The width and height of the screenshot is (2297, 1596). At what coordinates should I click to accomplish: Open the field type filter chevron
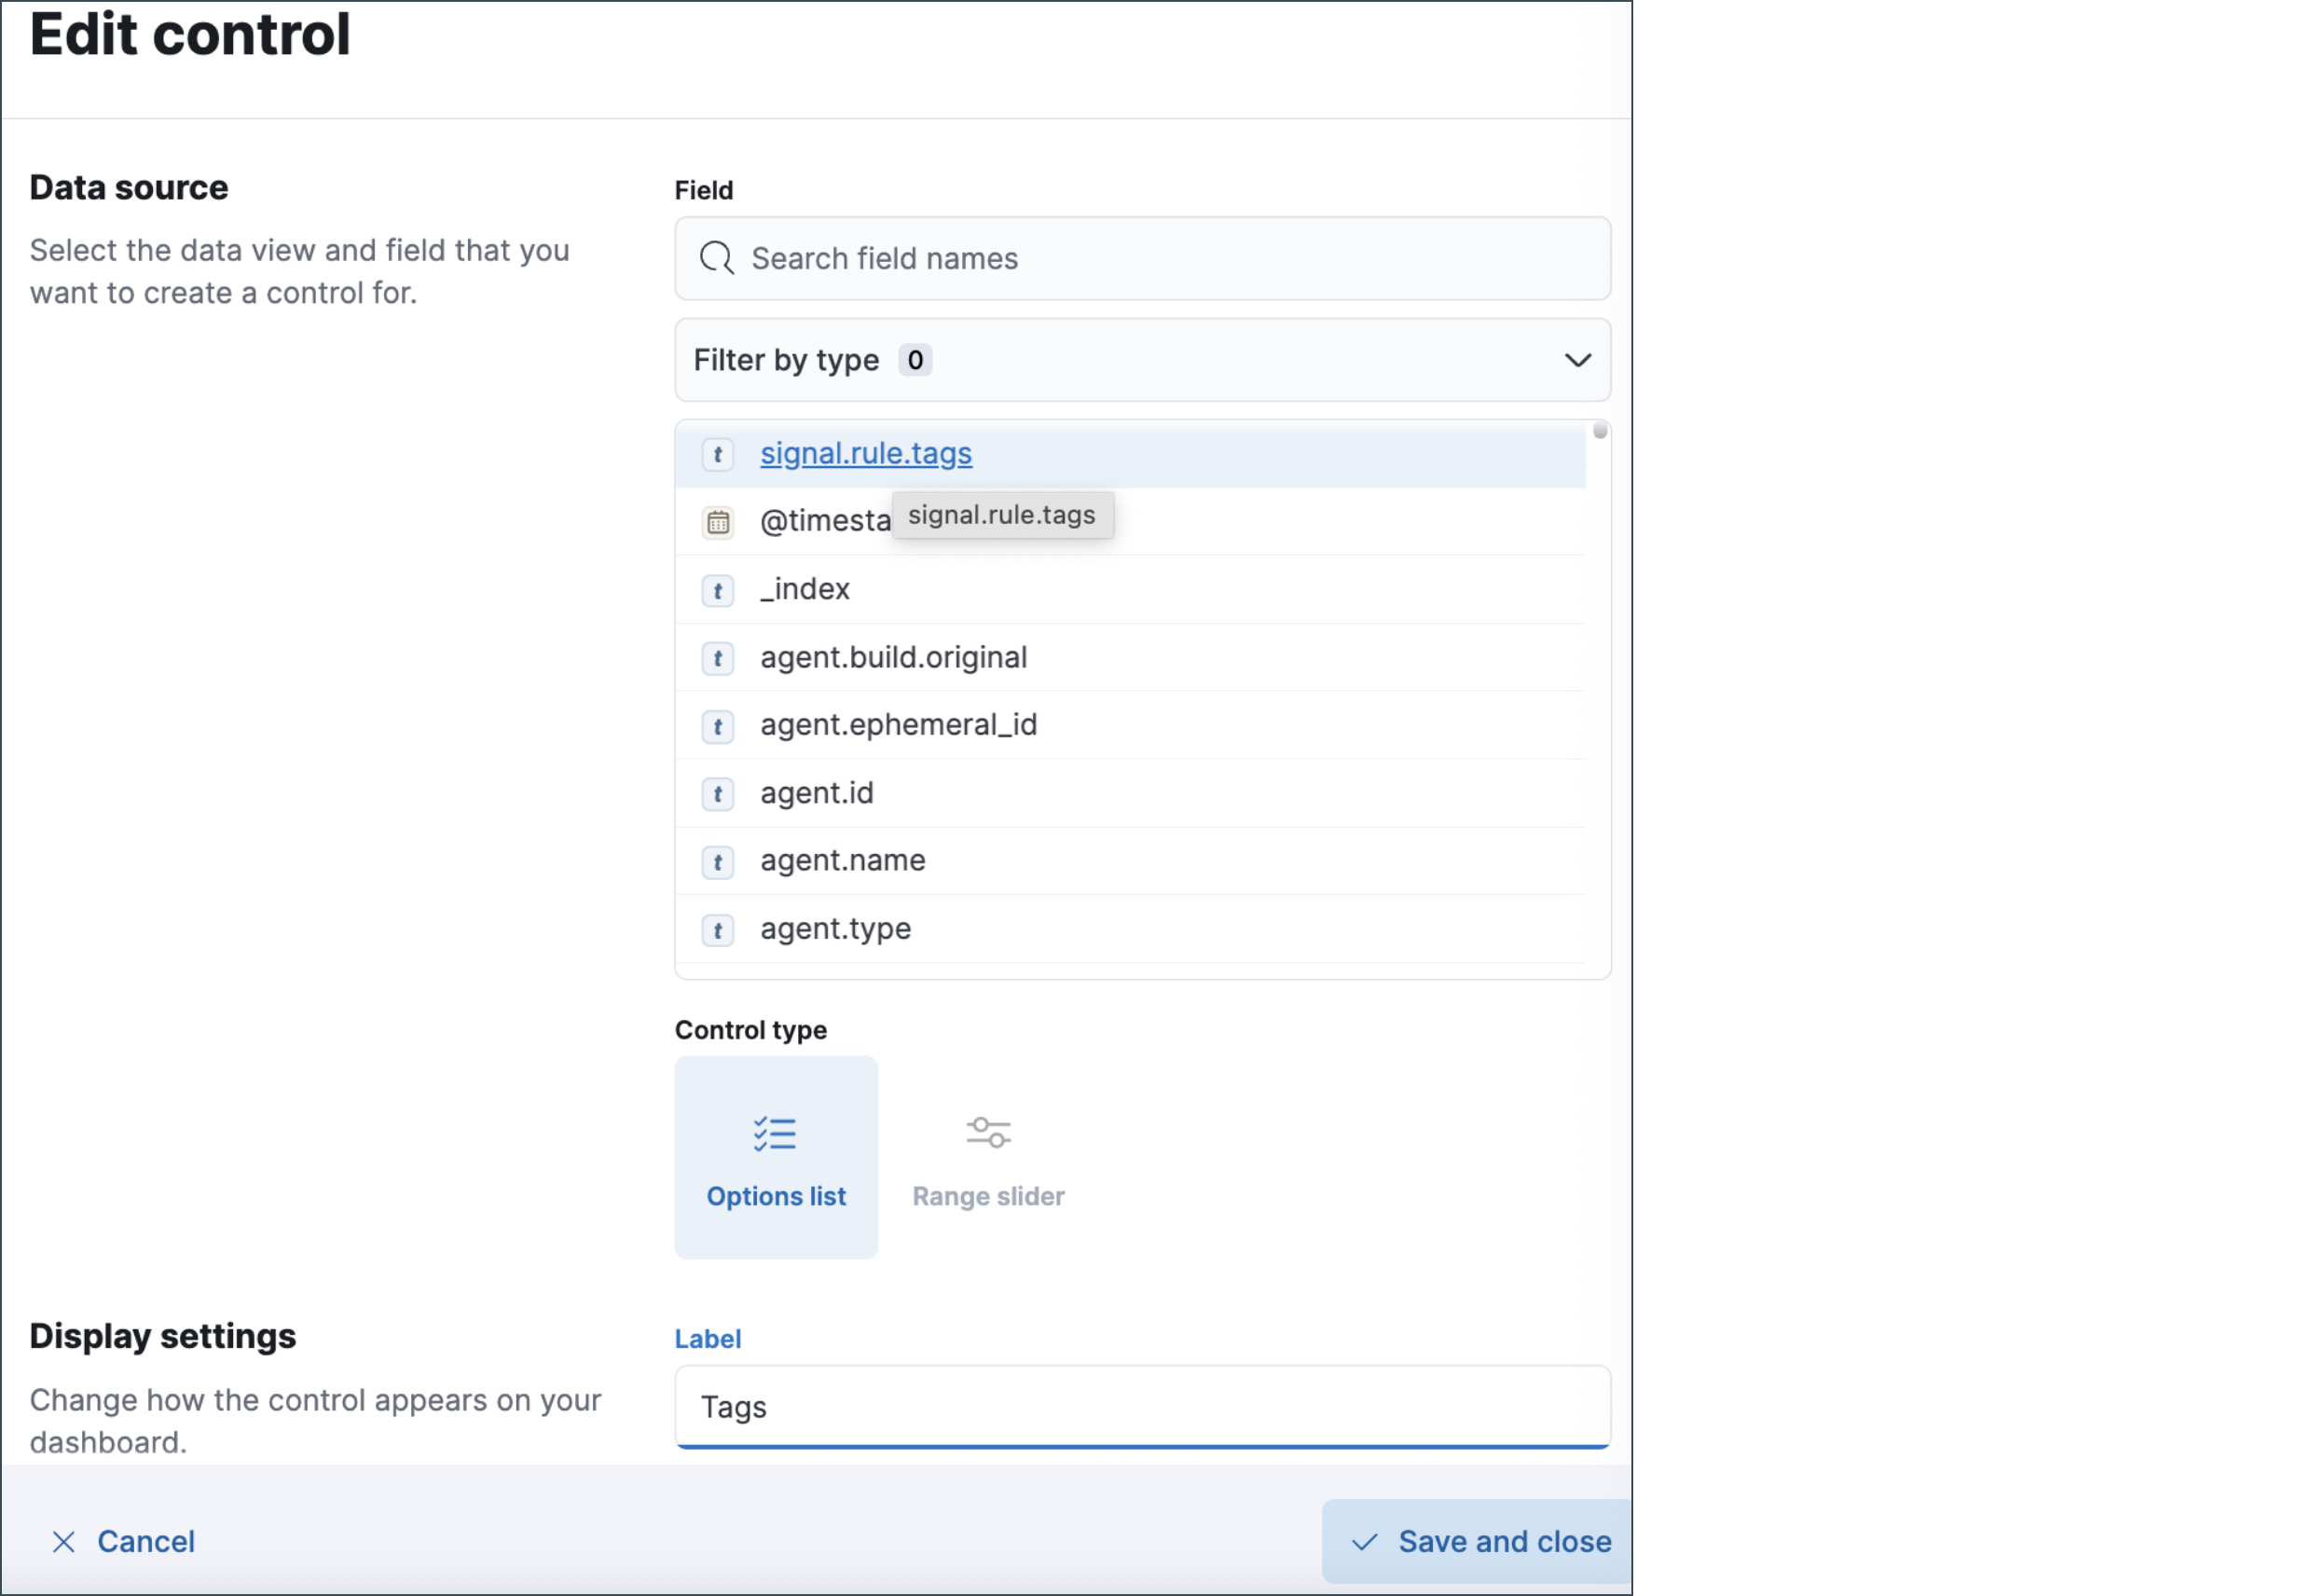click(x=1577, y=360)
